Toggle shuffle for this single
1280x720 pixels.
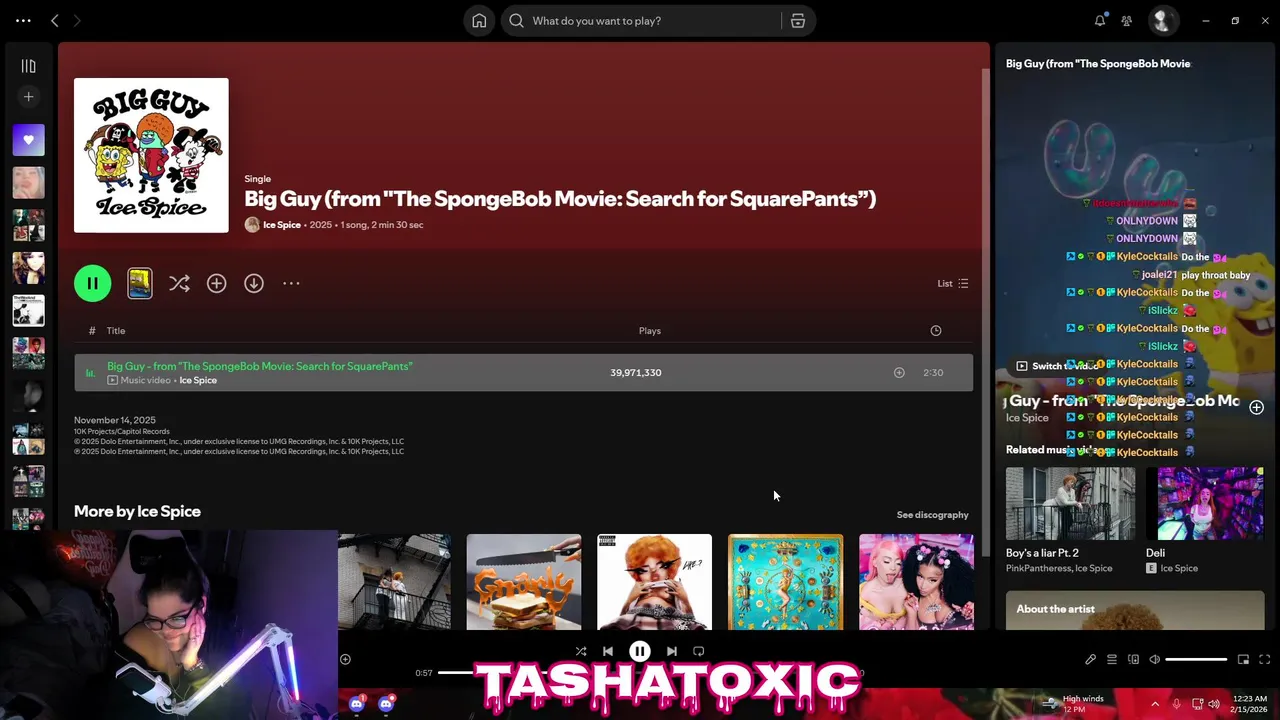pos(179,283)
